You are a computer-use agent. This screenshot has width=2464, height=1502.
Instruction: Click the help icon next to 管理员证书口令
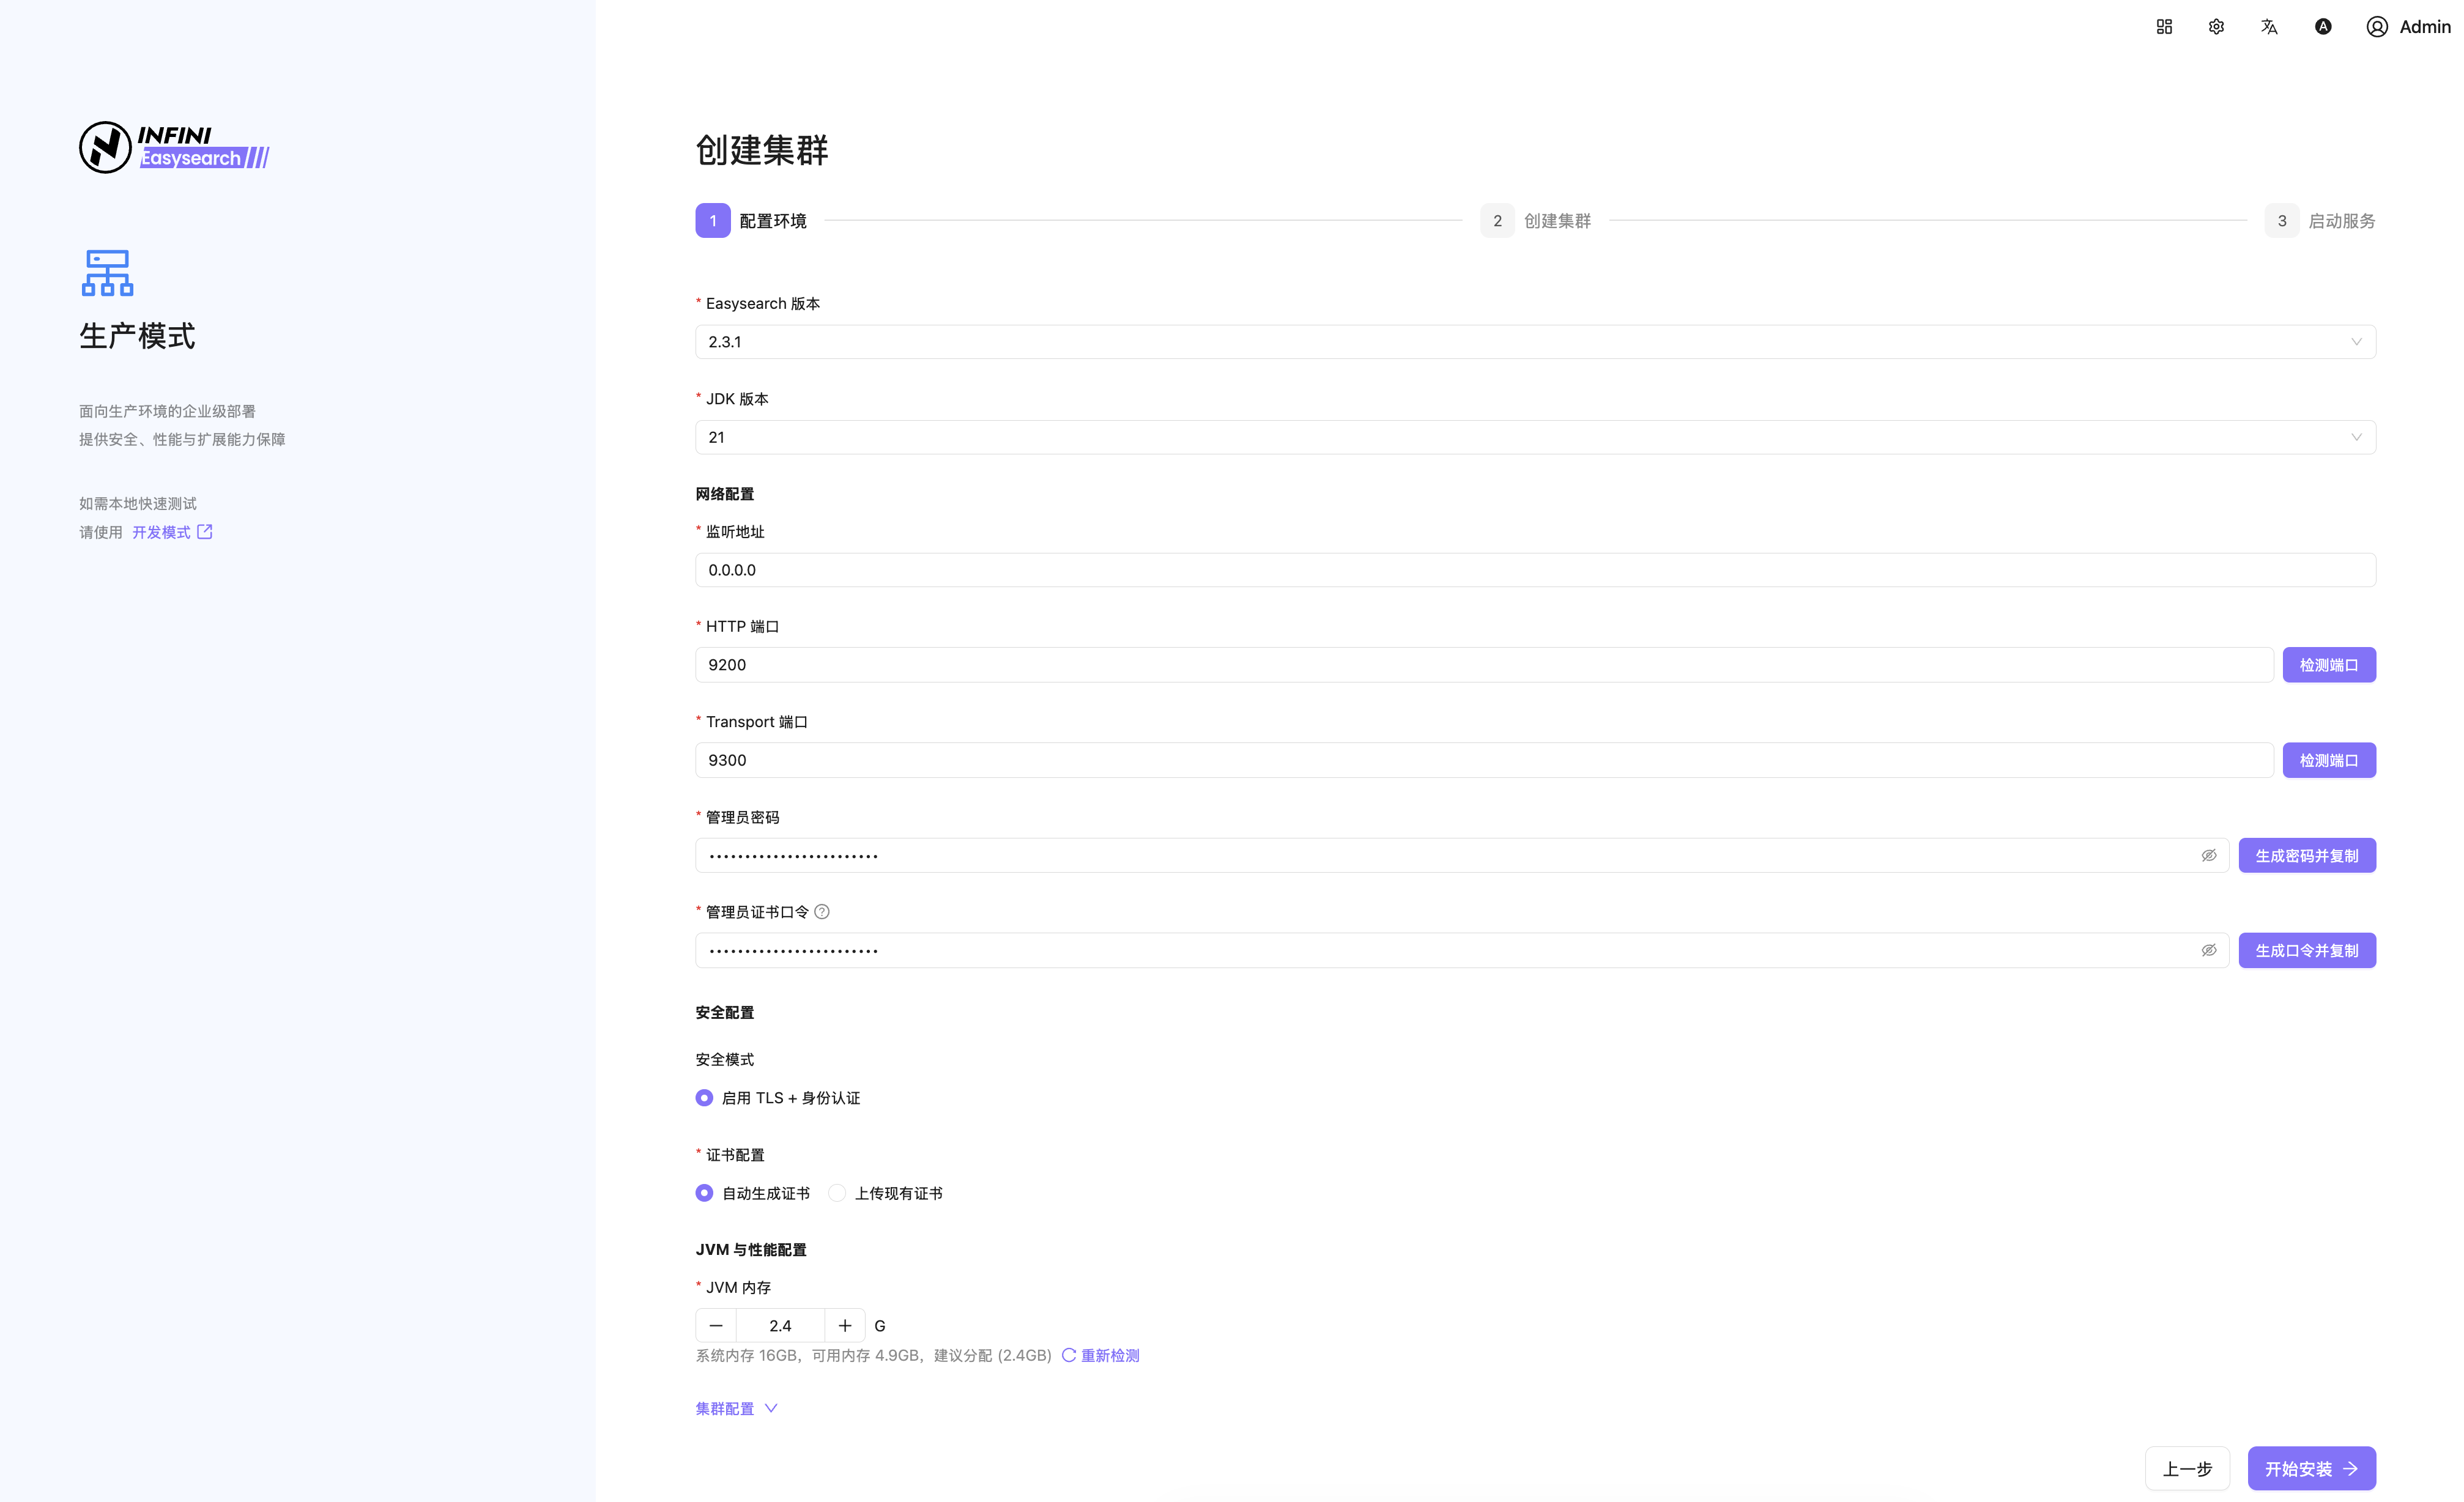(822, 912)
